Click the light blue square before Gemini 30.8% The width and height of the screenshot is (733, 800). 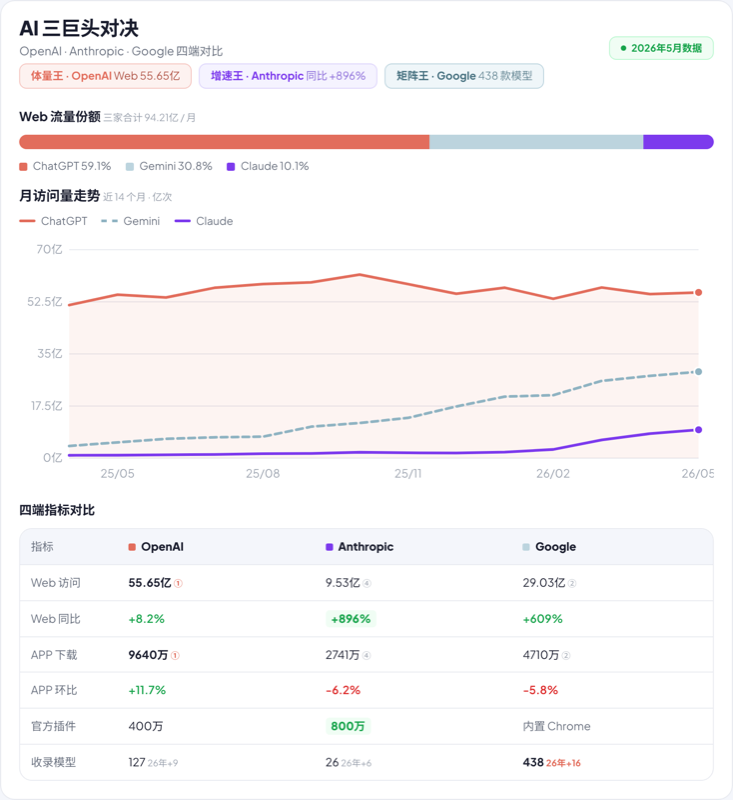pyautogui.click(x=130, y=167)
